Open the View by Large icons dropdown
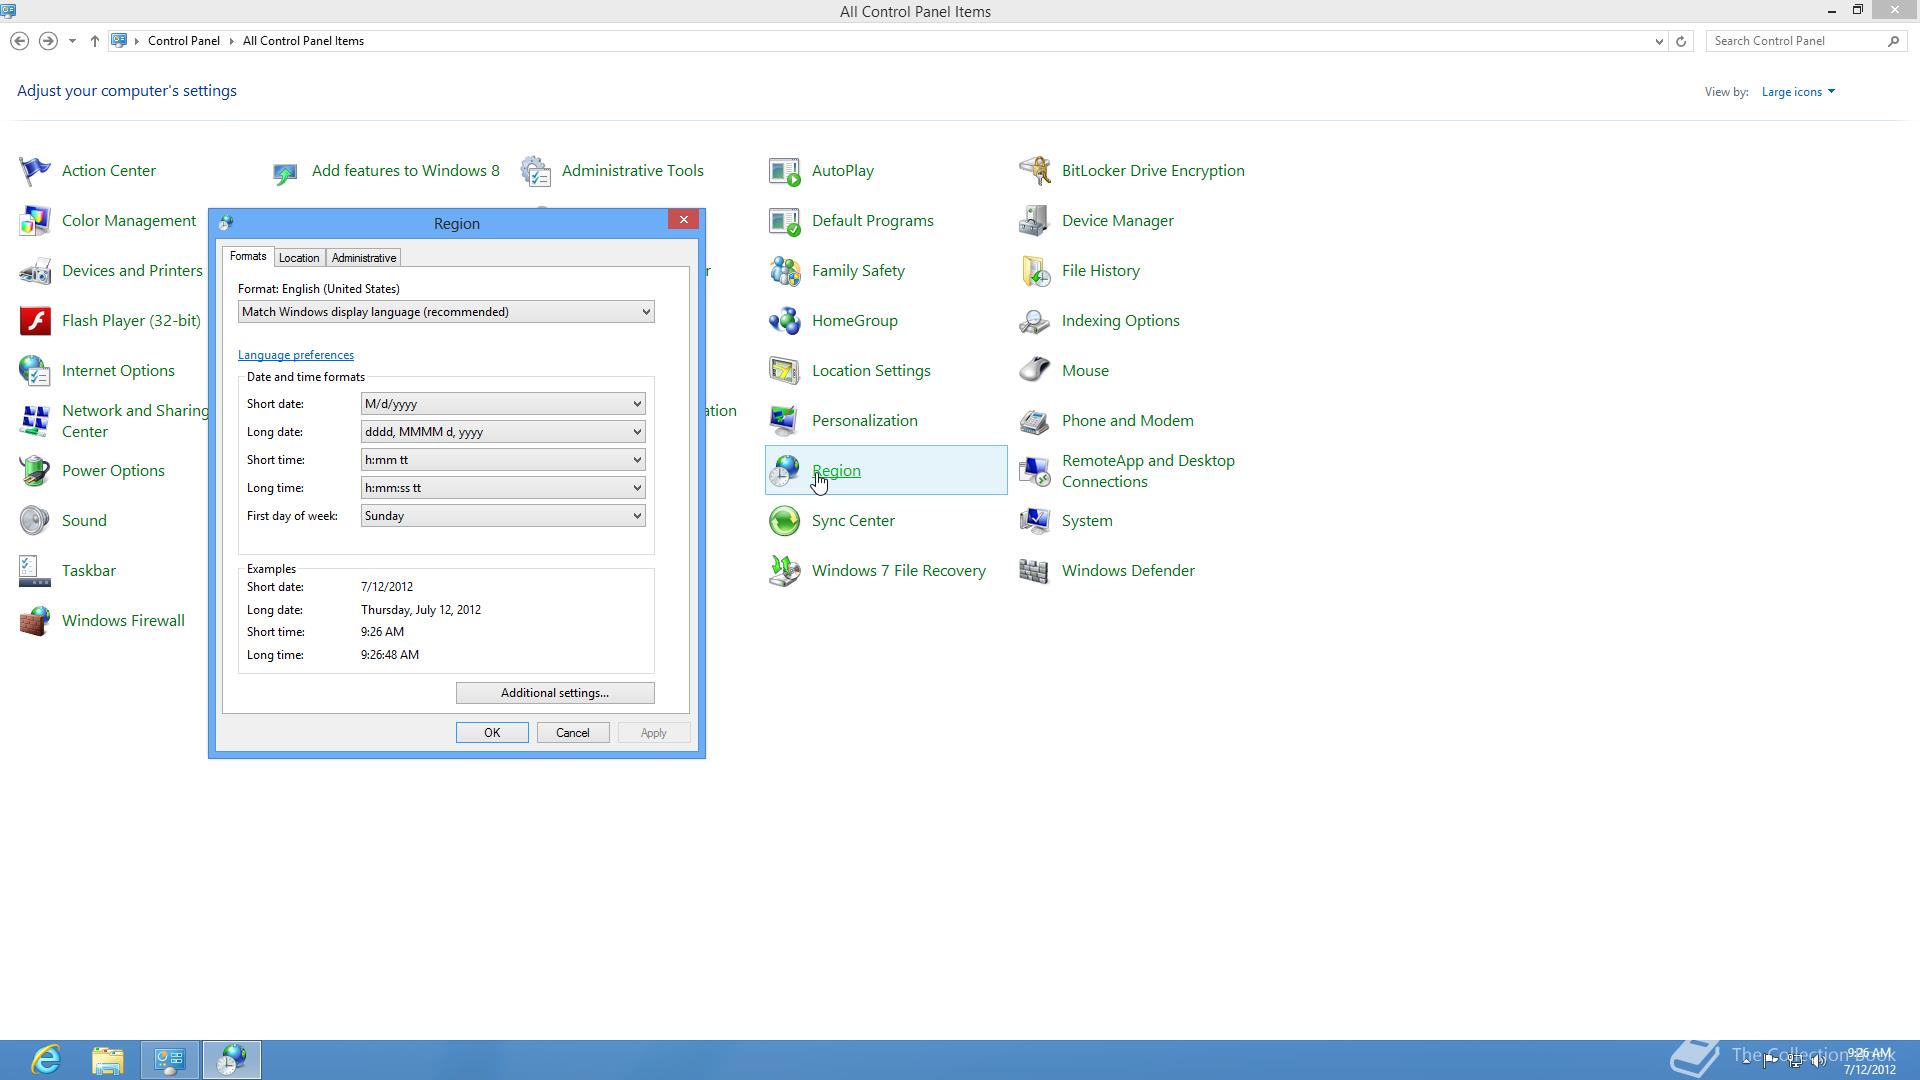This screenshot has width=1920, height=1080. point(1798,92)
